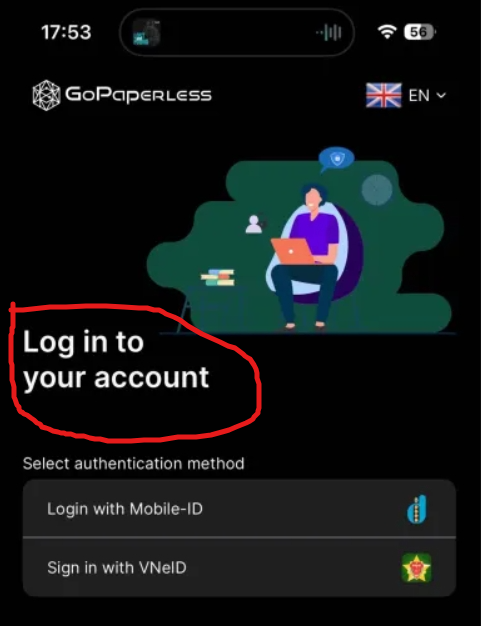Tap the stack of books illustration
Screen dimensions: 481x626
[x=218, y=278]
